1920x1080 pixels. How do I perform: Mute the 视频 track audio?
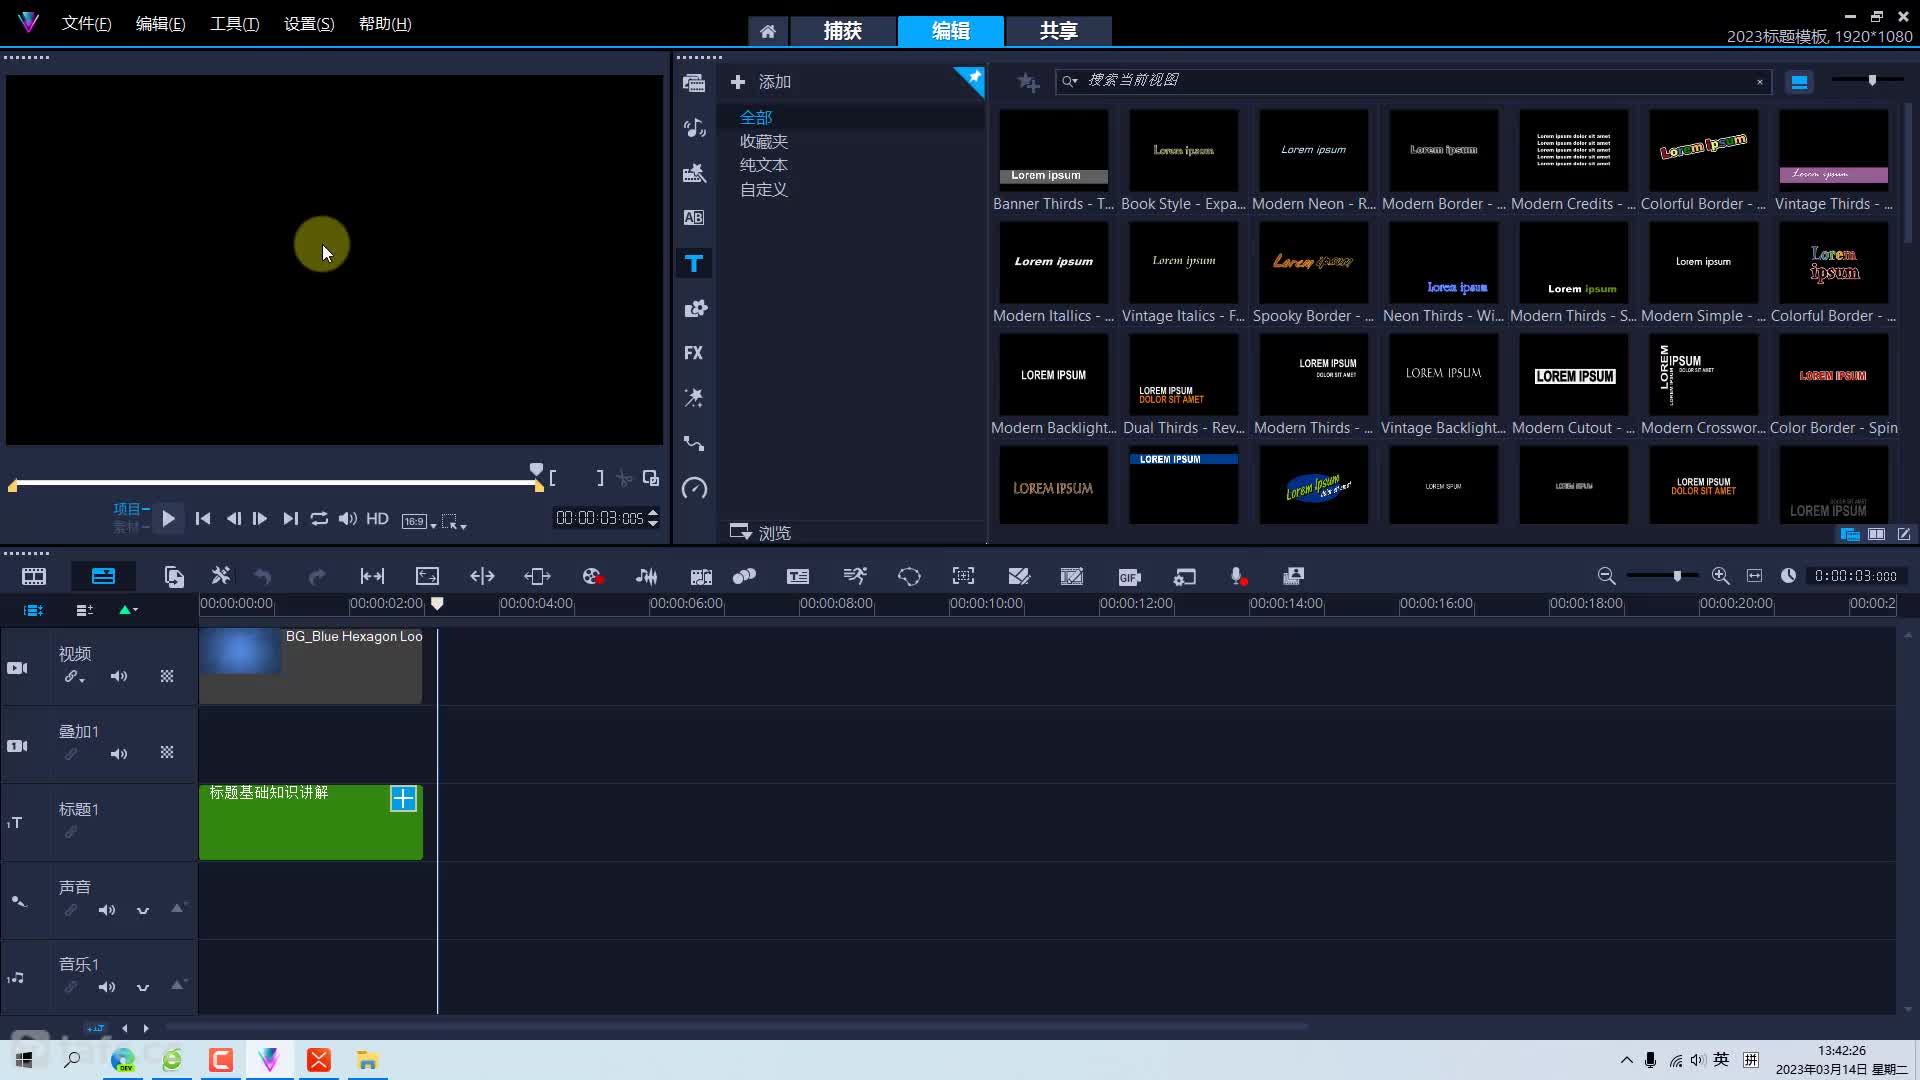click(x=119, y=677)
